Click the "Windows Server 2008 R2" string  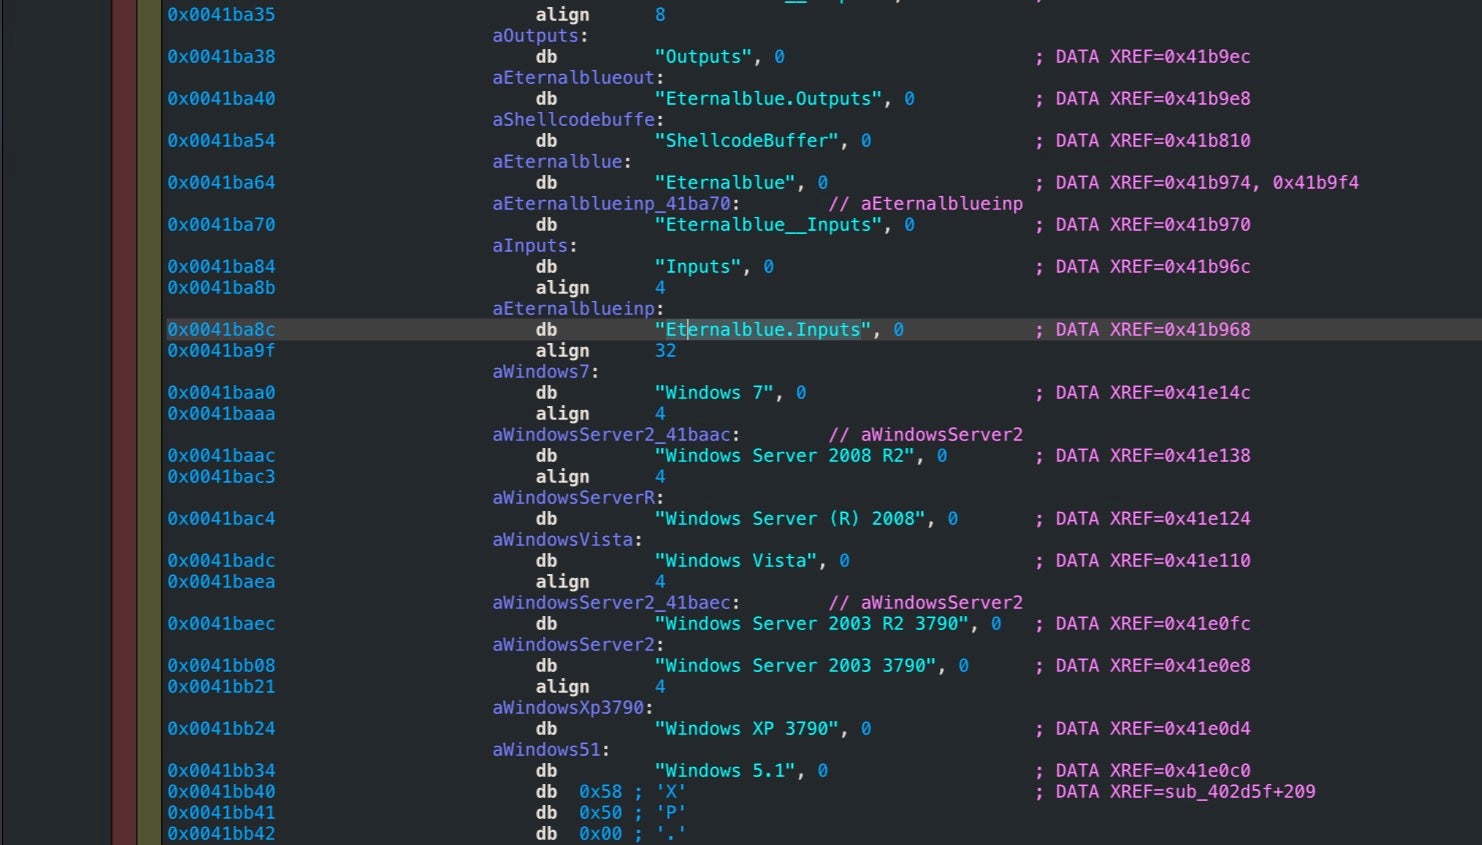[x=784, y=456]
